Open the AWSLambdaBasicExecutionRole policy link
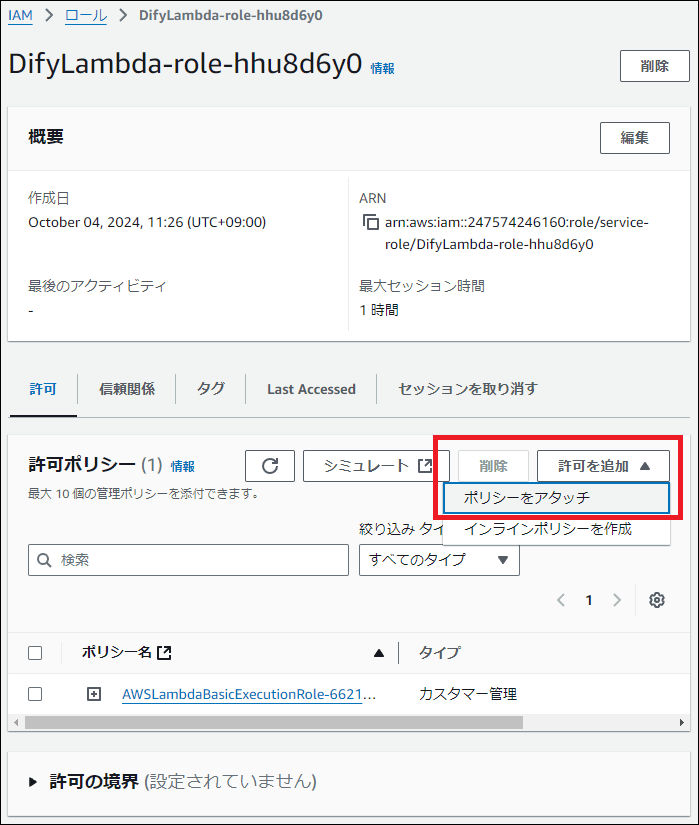Image resolution: width=699 pixels, height=825 pixels. click(249, 694)
